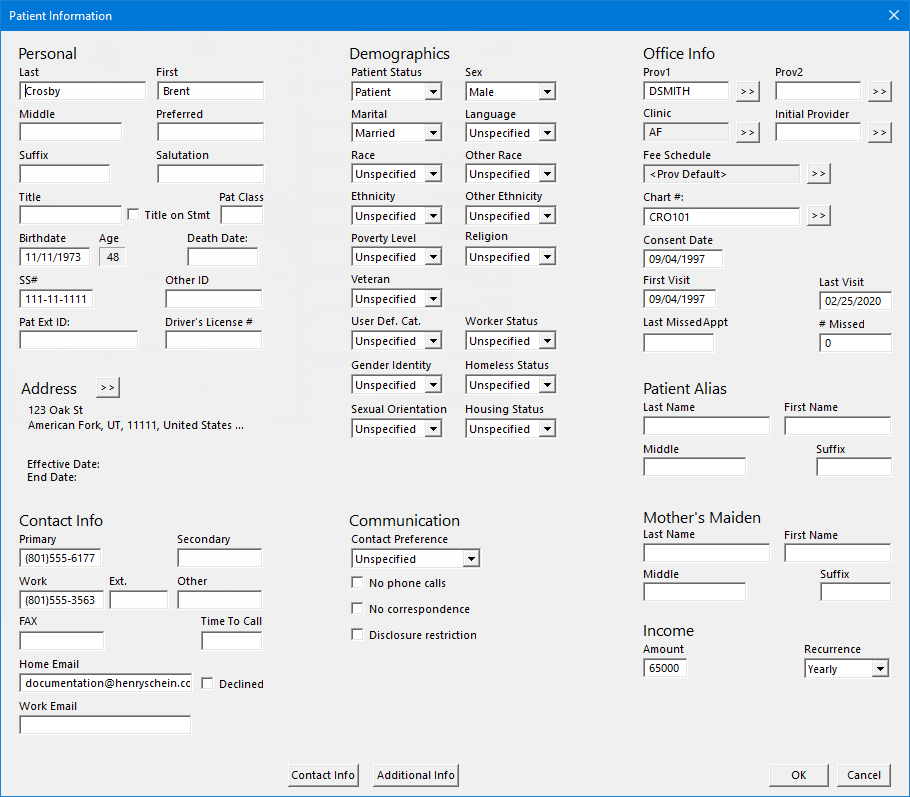910x797 pixels.
Task: Close the Patient Information dialog with X
Action: click(893, 15)
